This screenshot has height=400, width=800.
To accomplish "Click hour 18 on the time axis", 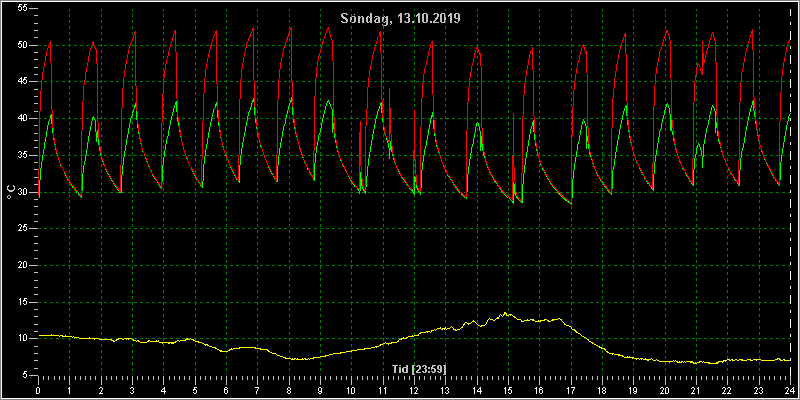I will [602, 391].
